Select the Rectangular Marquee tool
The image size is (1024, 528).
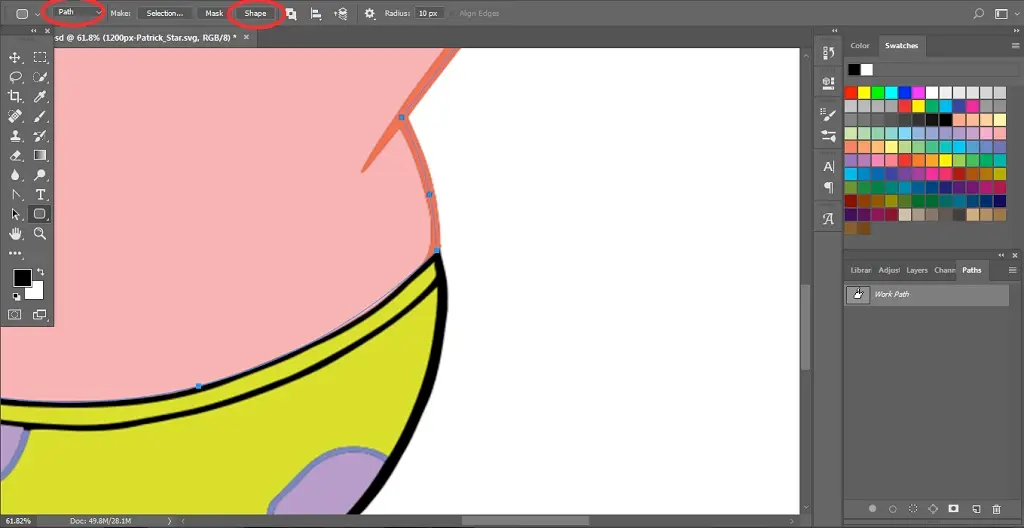tap(40, 58)
